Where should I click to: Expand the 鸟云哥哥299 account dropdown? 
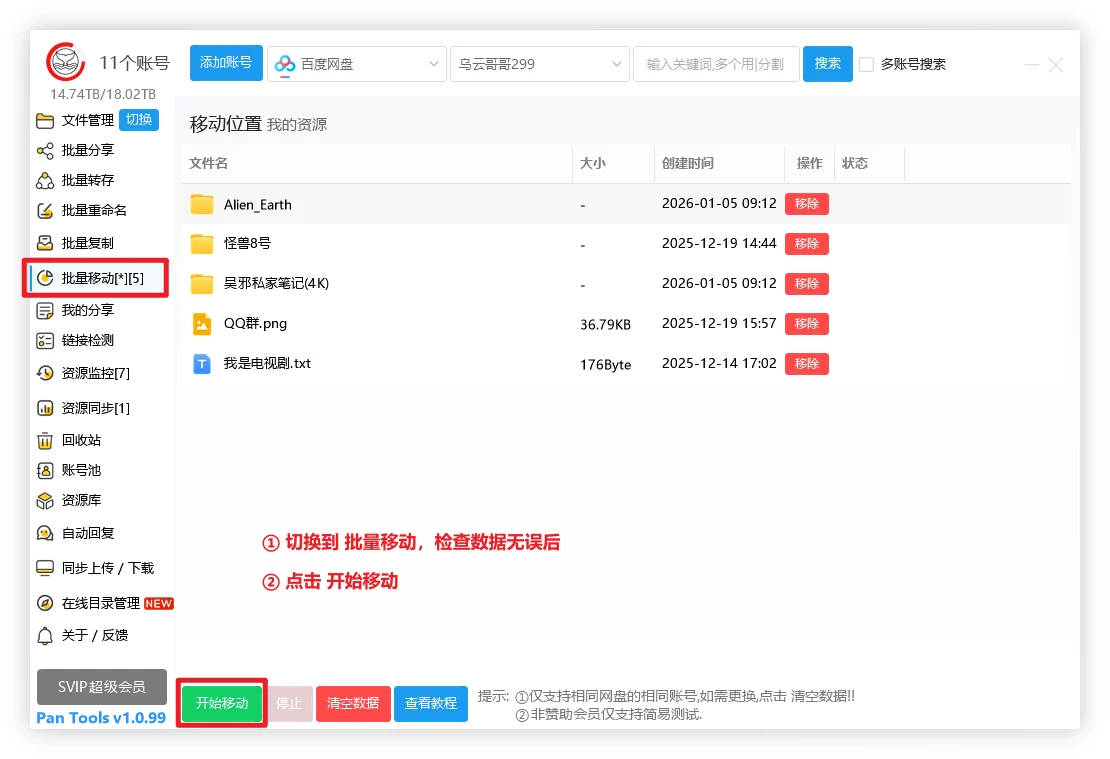point(540,64)
